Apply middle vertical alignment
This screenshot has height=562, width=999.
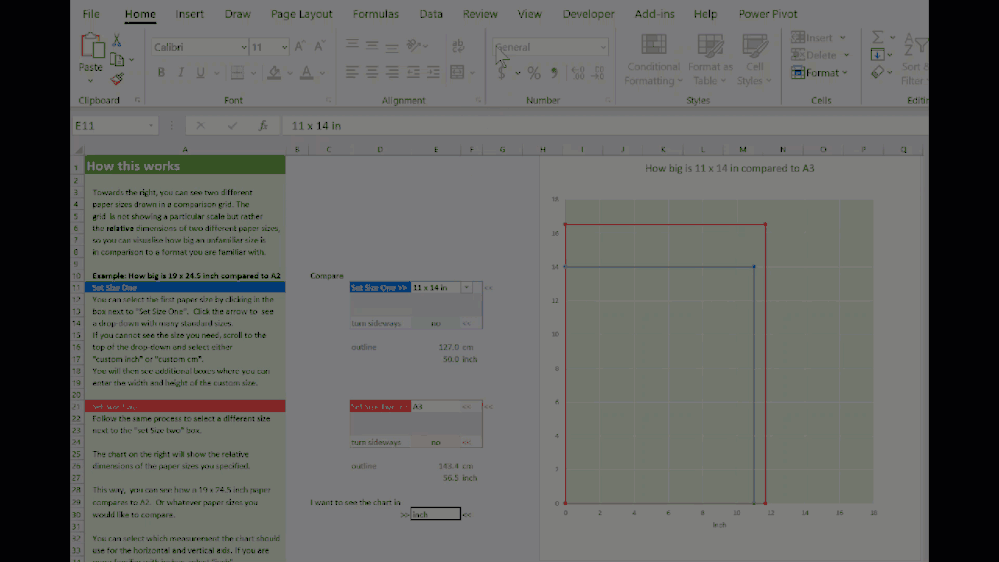372,45
